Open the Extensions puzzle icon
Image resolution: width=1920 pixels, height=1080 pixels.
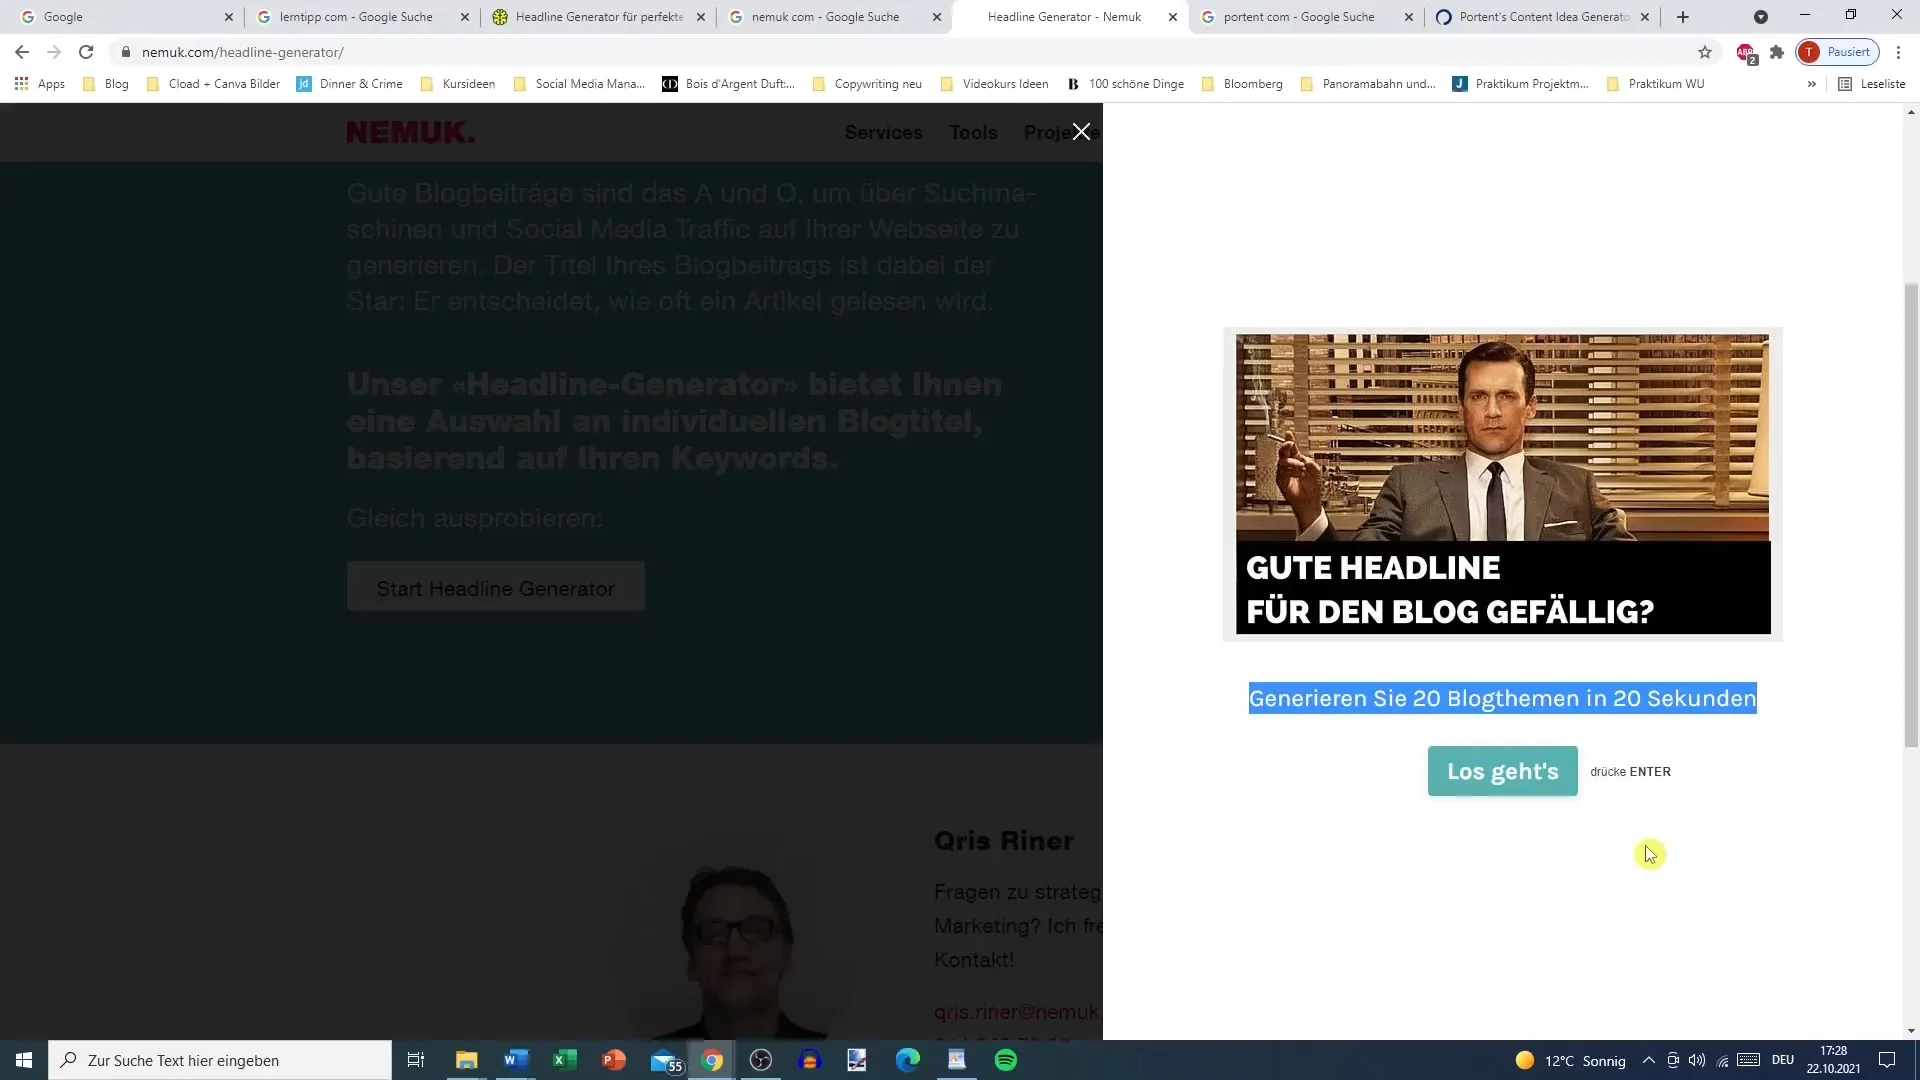1777,52
